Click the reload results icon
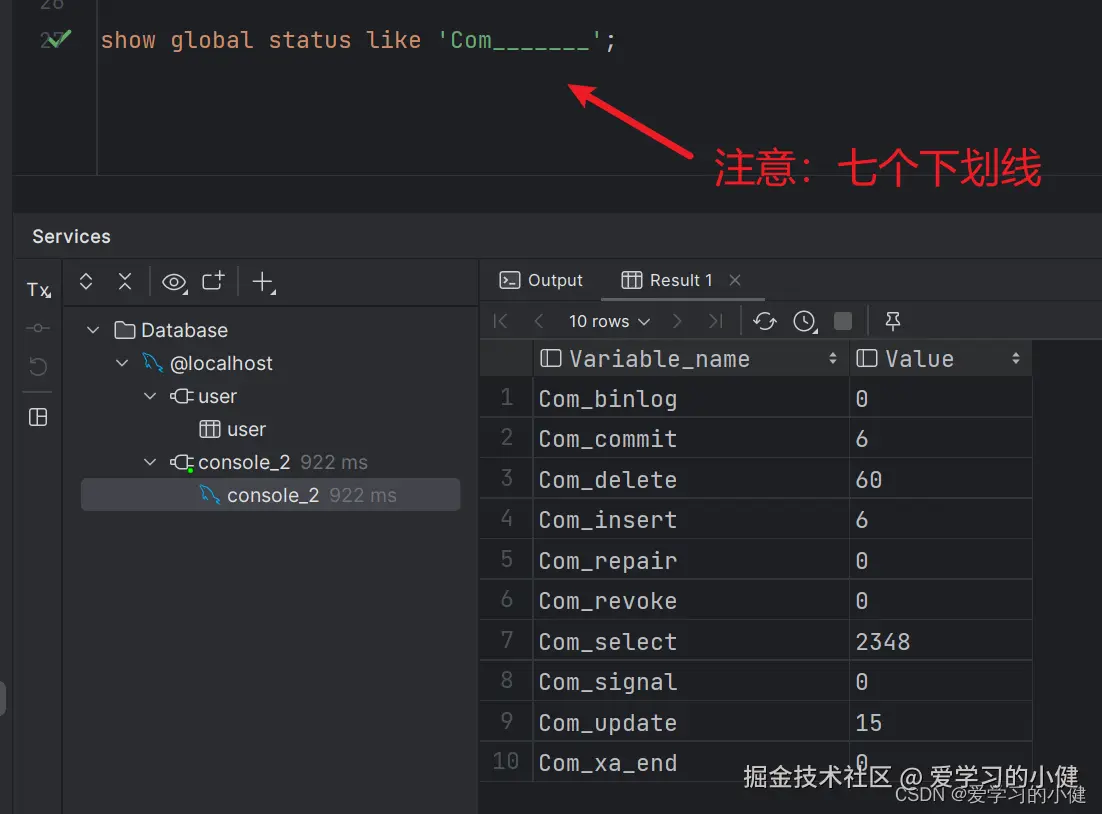The height and width of the screenshot is (814, 1102). pyautogui.click(x=765, y=321)
